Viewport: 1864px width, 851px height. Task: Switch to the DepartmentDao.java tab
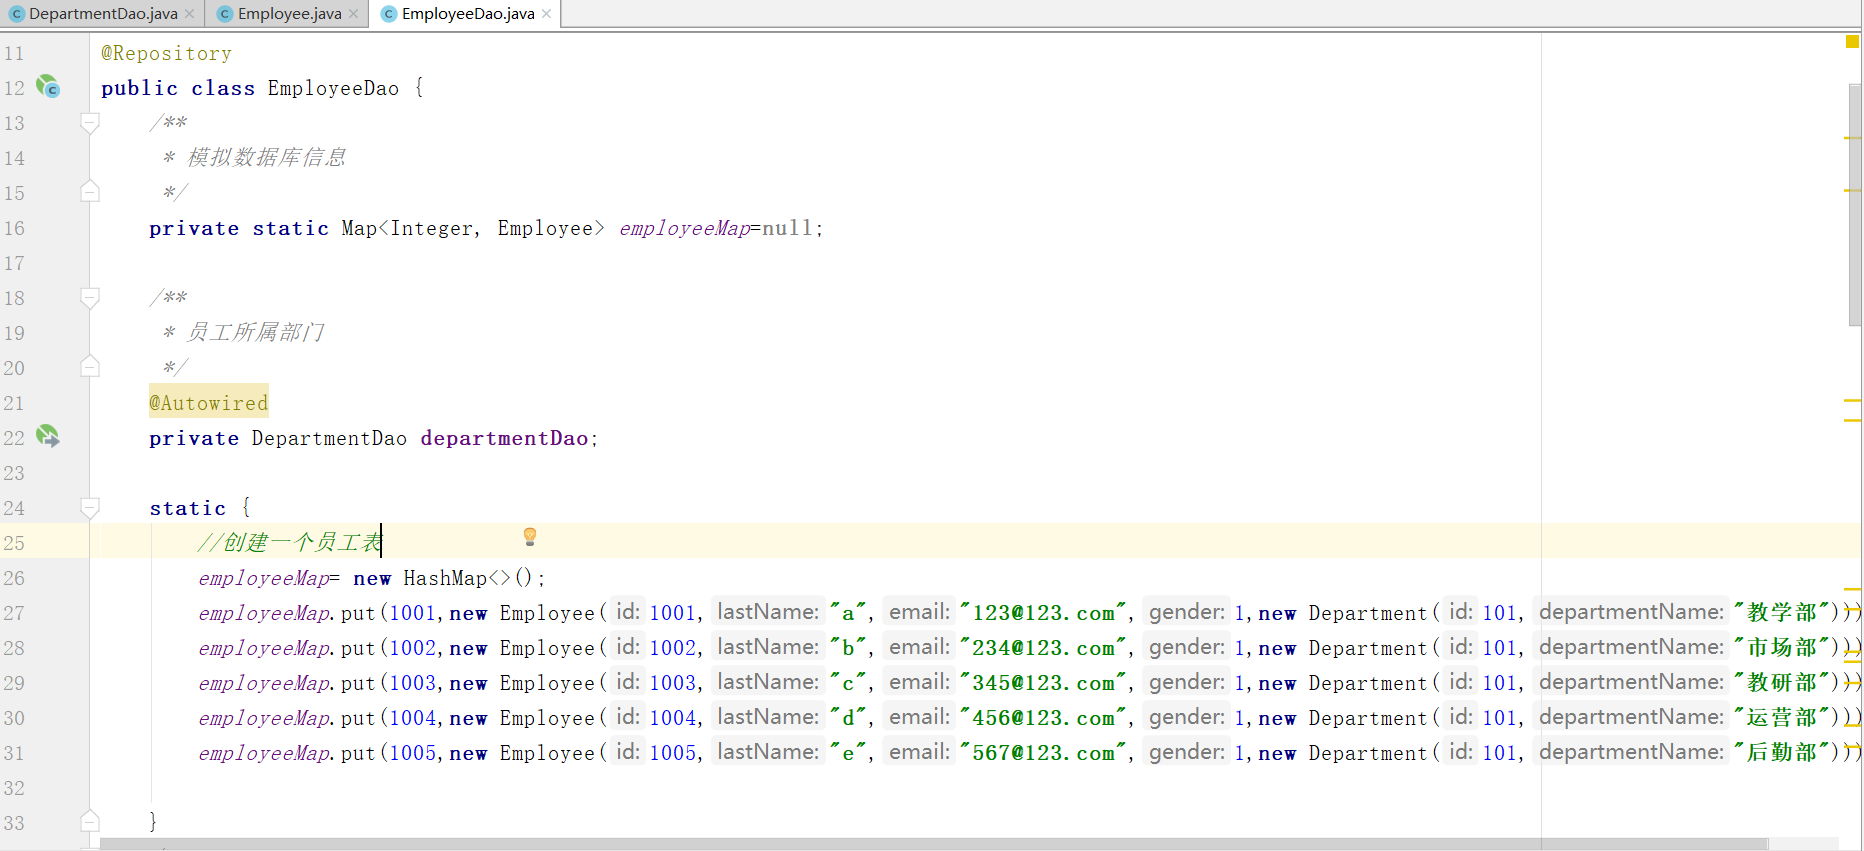coord(103,14)
